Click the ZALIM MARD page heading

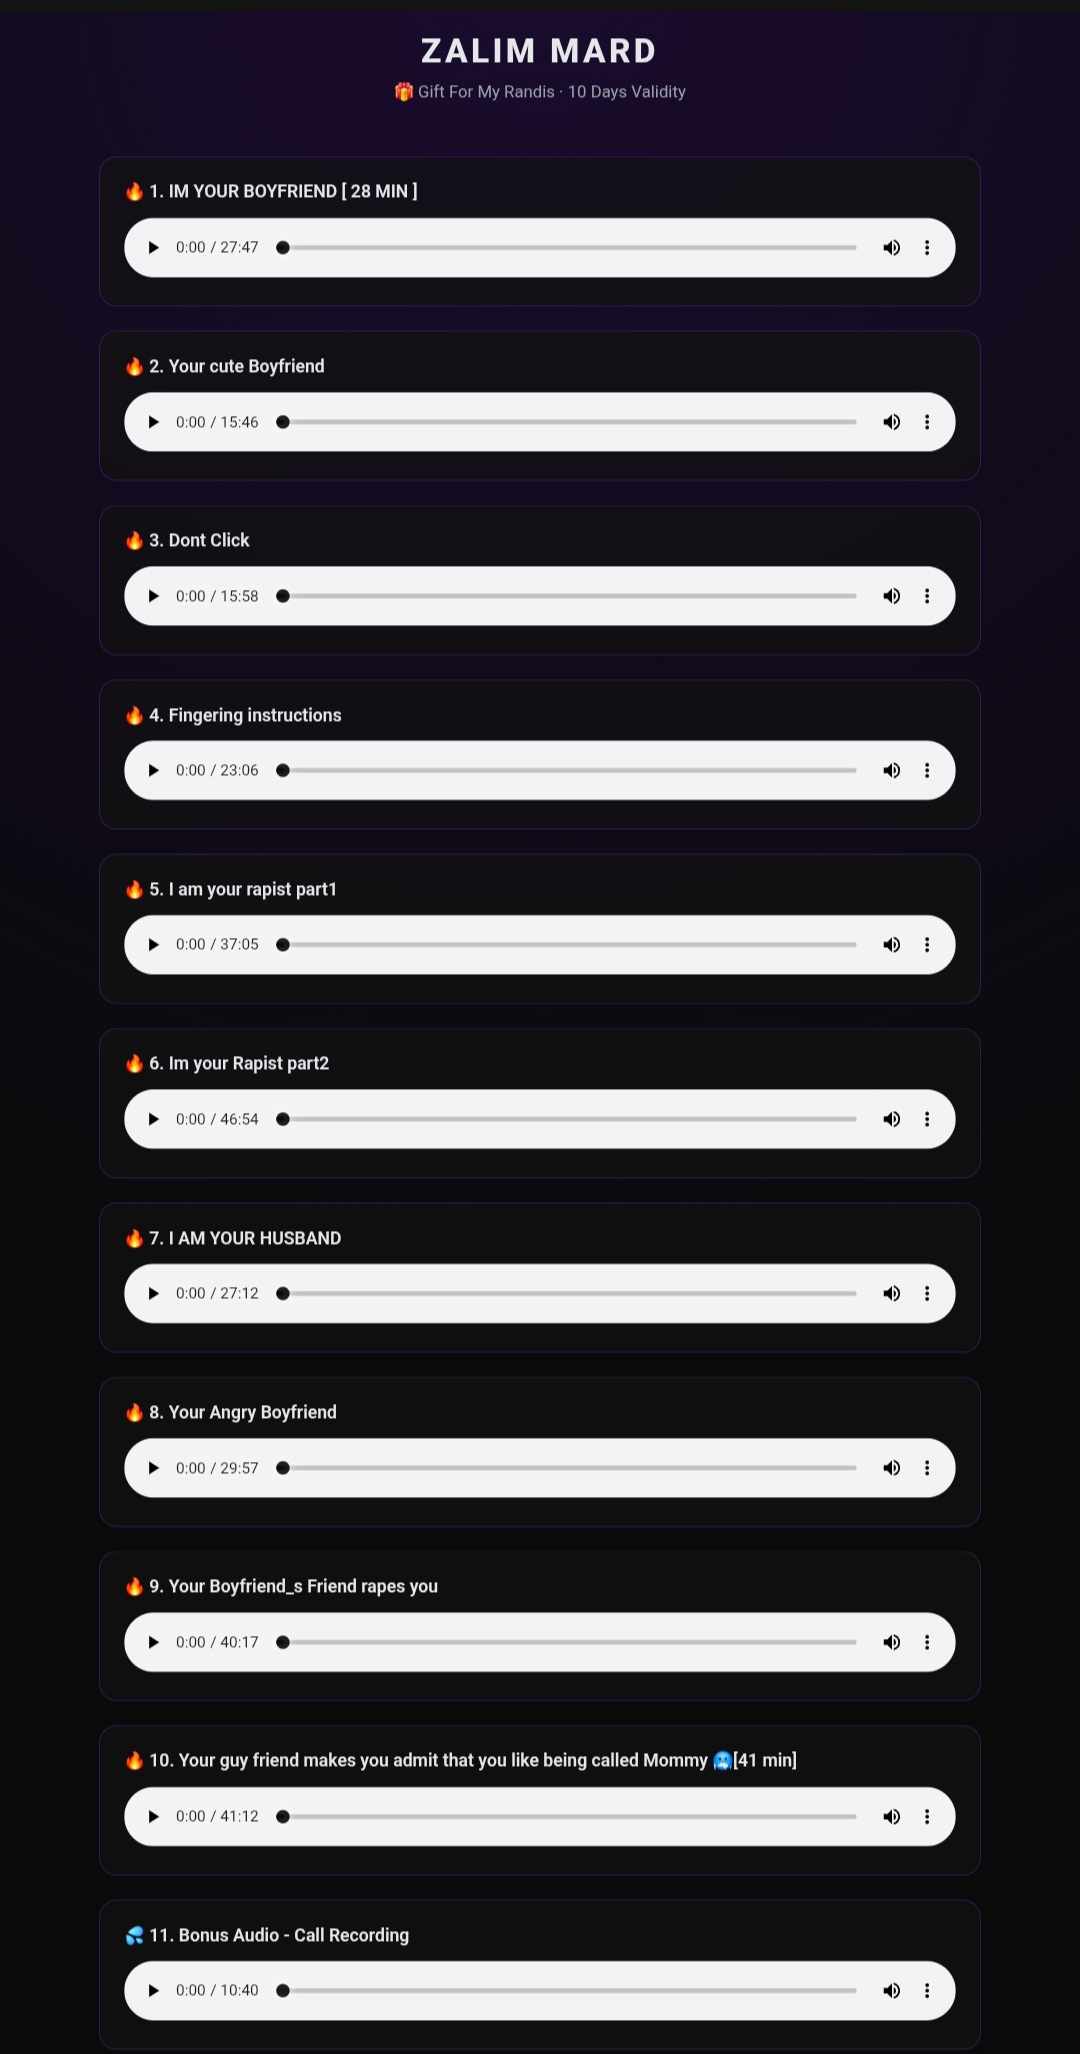point(539,51)
